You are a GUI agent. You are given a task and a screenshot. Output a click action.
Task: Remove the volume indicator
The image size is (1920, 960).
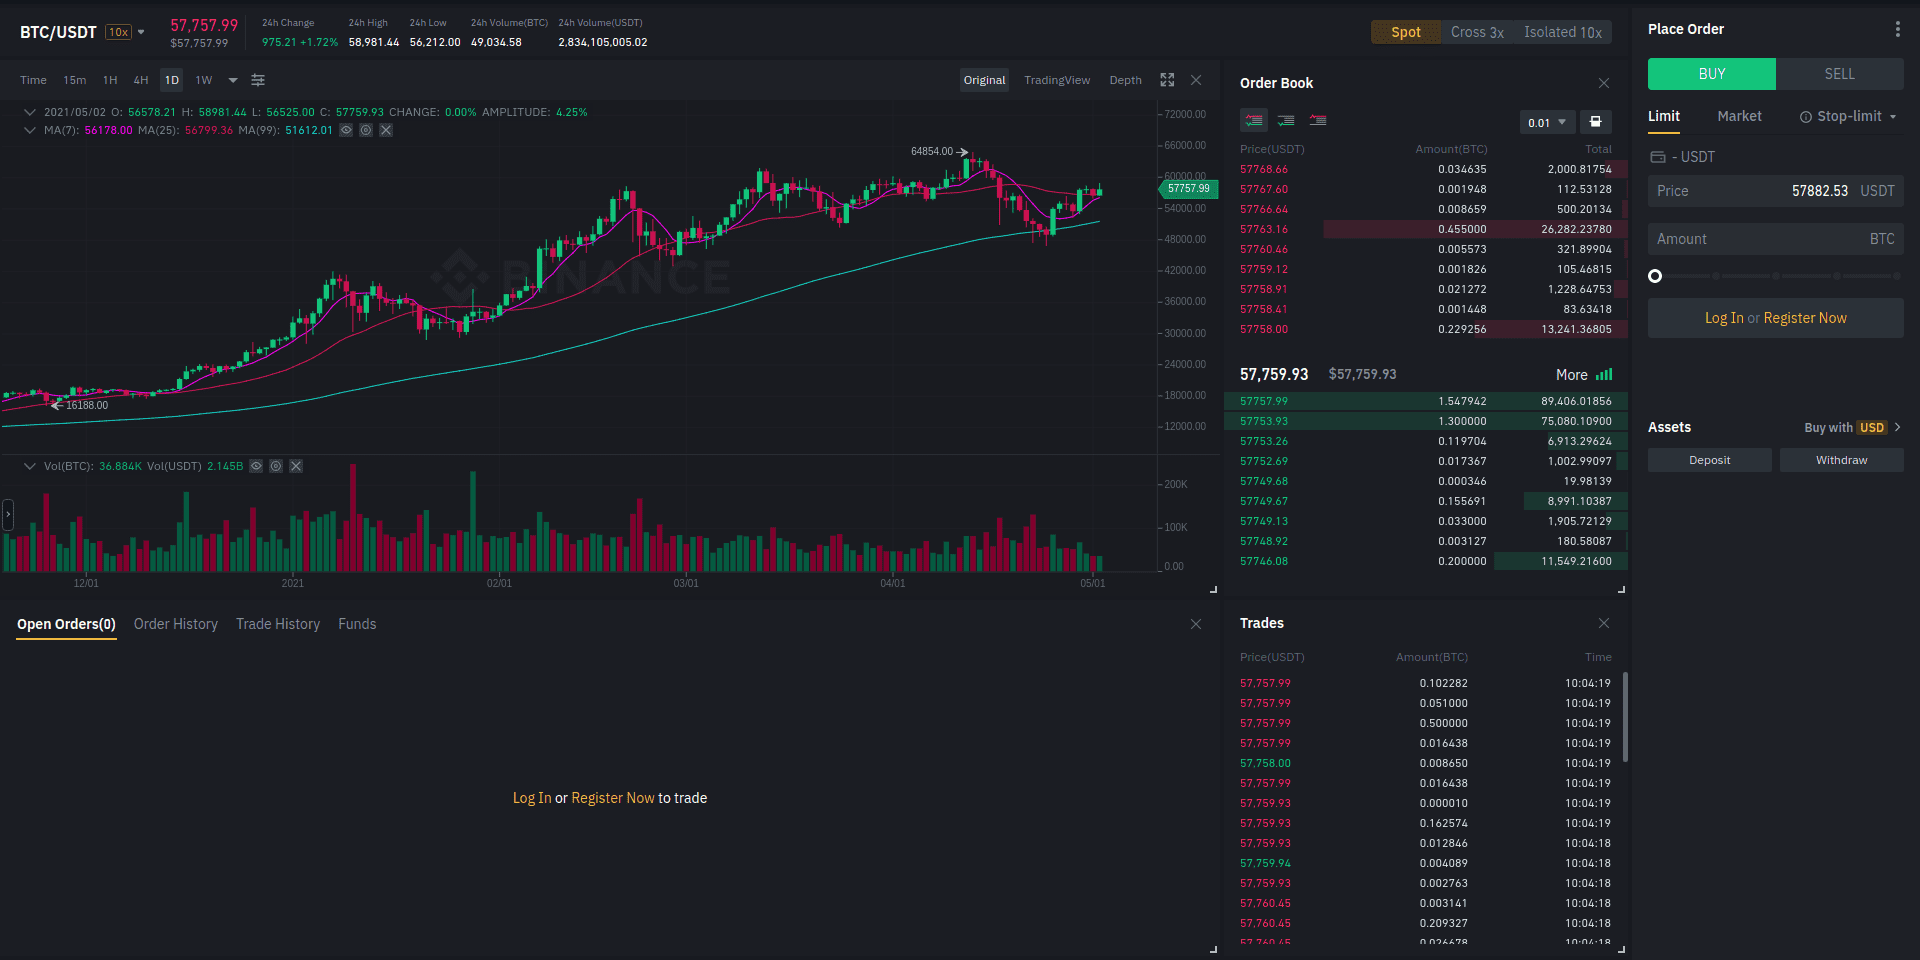coord(296,466)
